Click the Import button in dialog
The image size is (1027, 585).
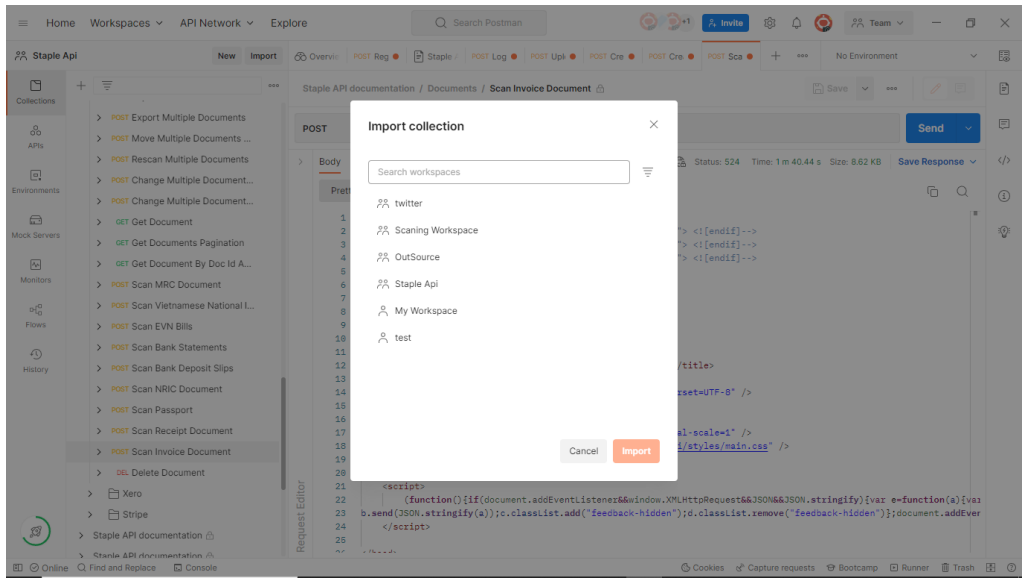click(636, 451)
